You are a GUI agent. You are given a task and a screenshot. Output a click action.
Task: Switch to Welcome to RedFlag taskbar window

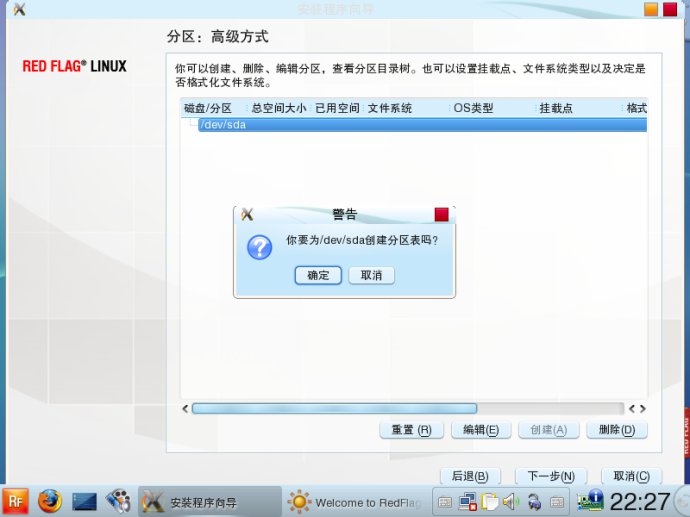(355, 502)
